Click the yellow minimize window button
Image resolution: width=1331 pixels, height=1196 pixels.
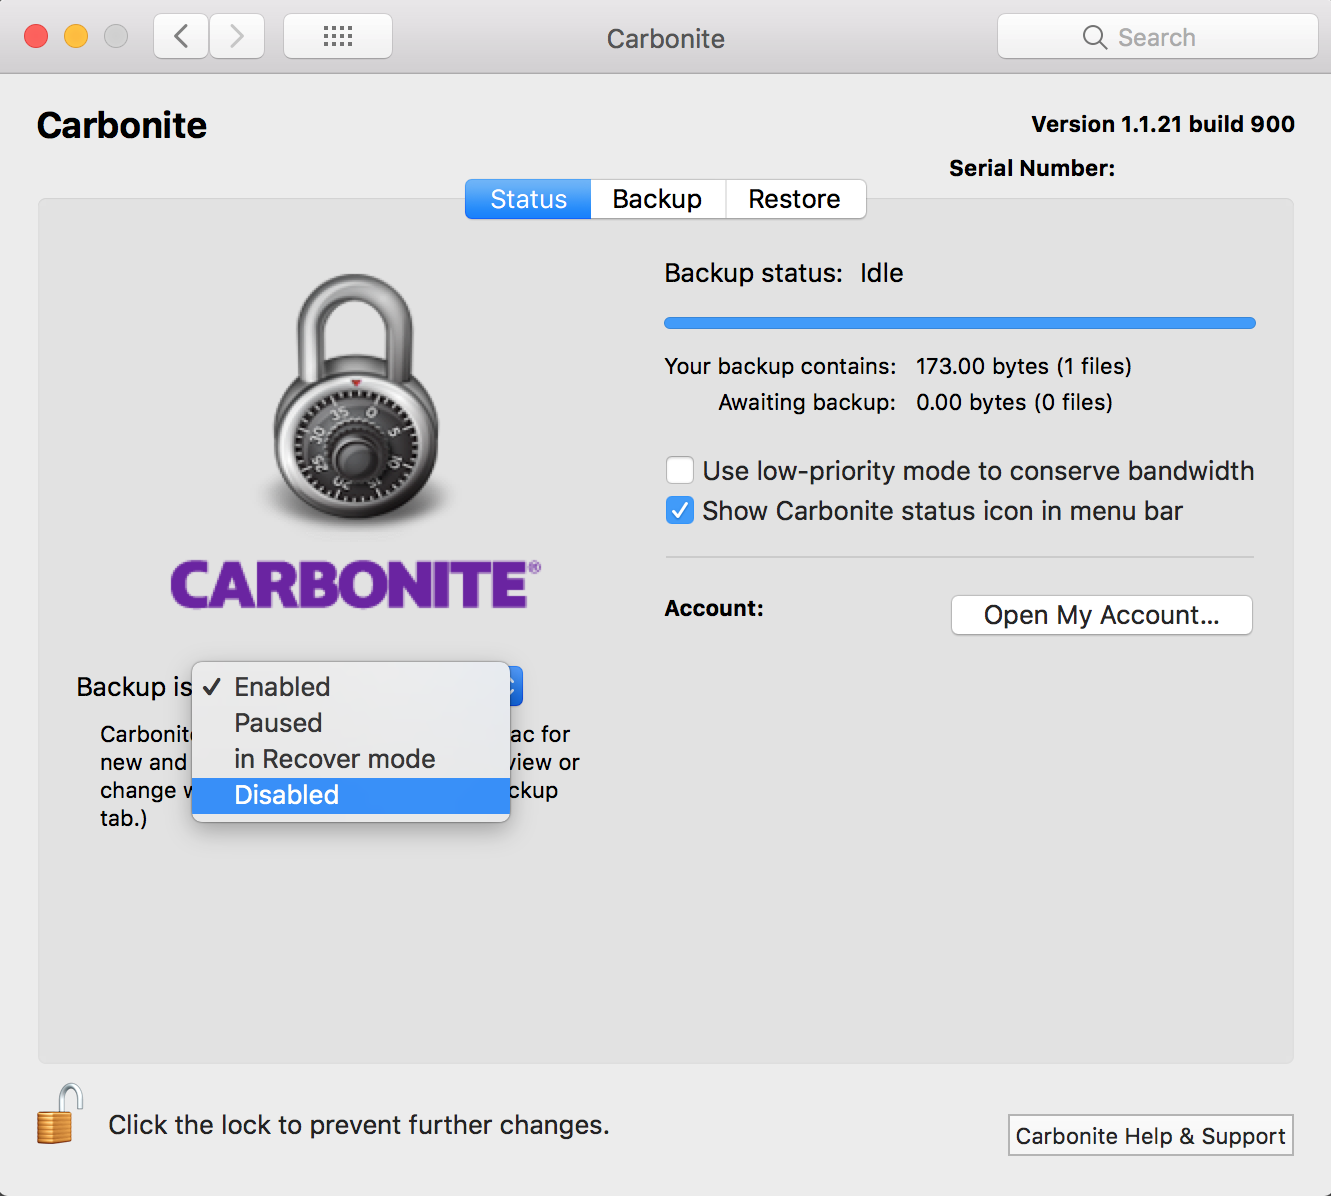(76, 37)
